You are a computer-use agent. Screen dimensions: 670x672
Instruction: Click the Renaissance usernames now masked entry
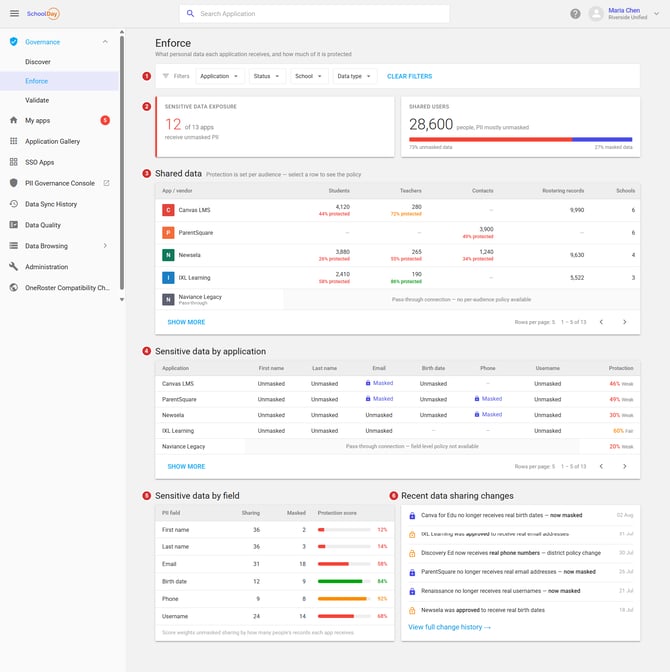[520, 591]
